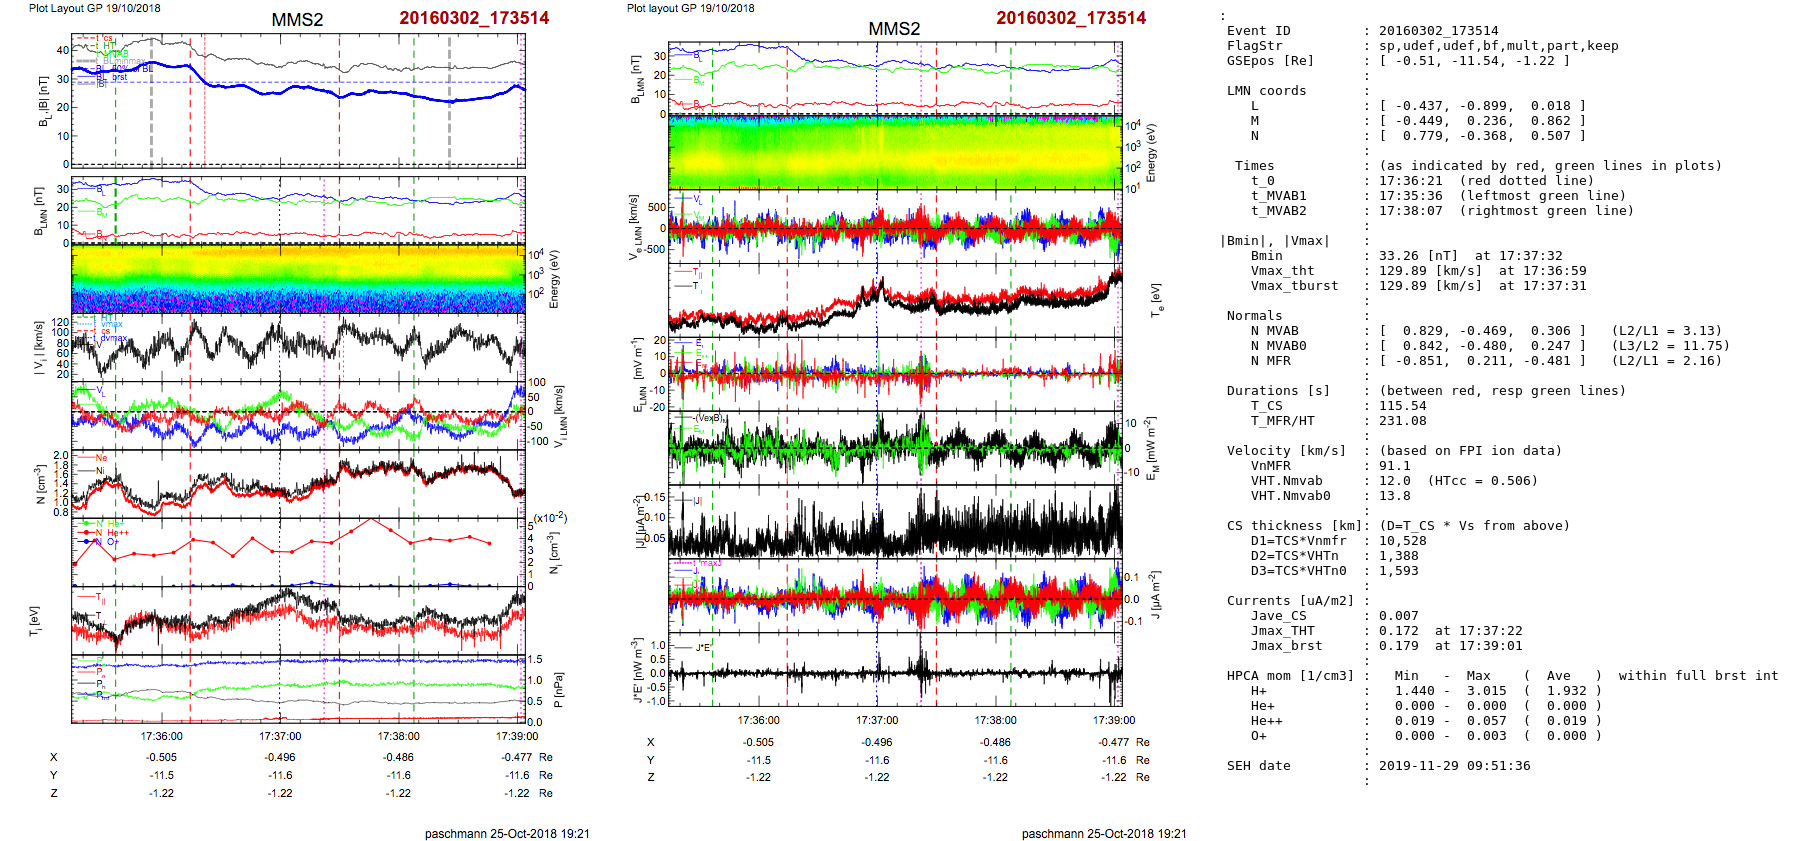Click the red event ID heading above right plot
This screenshot has height=841, width=1804.
[x=1070, y=18]
